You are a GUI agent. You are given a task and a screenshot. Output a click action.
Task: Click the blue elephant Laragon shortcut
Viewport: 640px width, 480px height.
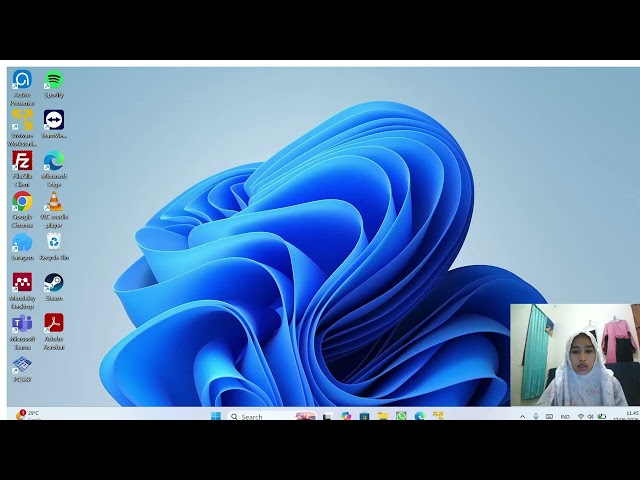click(22, 247)
